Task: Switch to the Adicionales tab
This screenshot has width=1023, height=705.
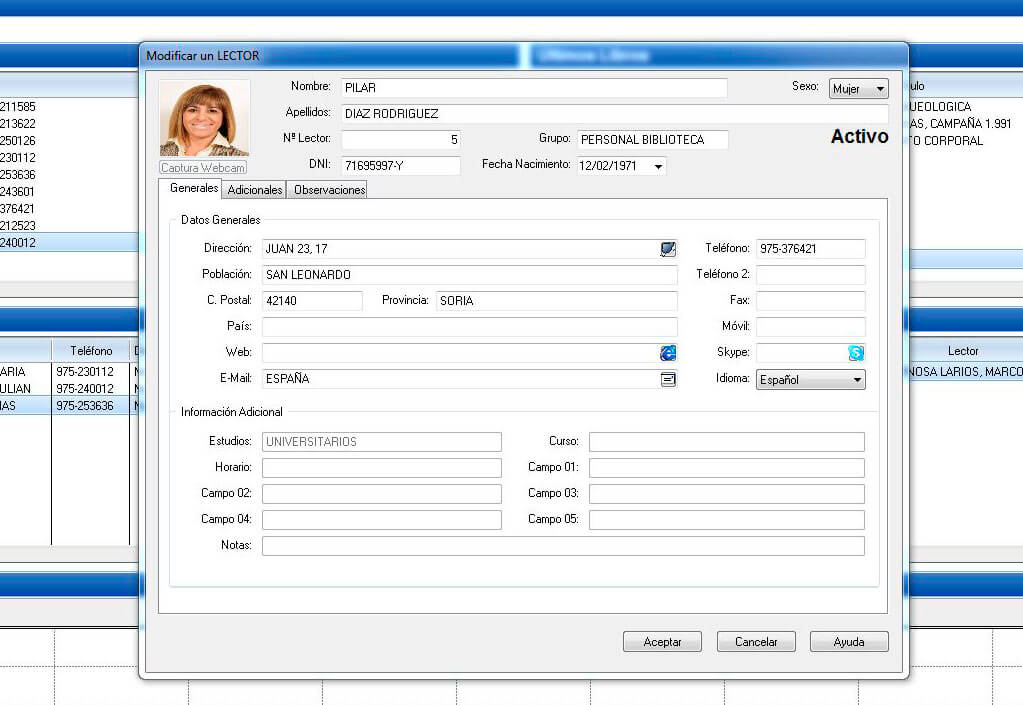Action: (254, 190)
